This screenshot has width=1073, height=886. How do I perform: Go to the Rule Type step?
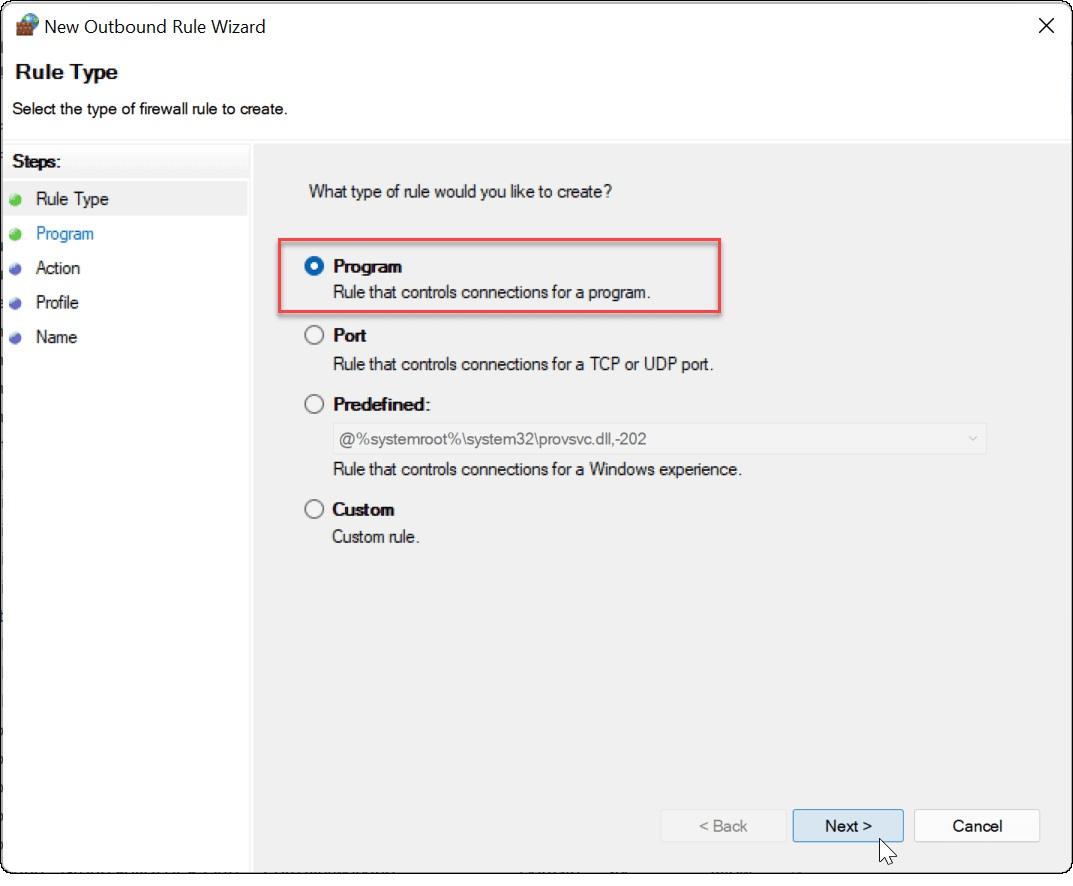pos(72,200)
